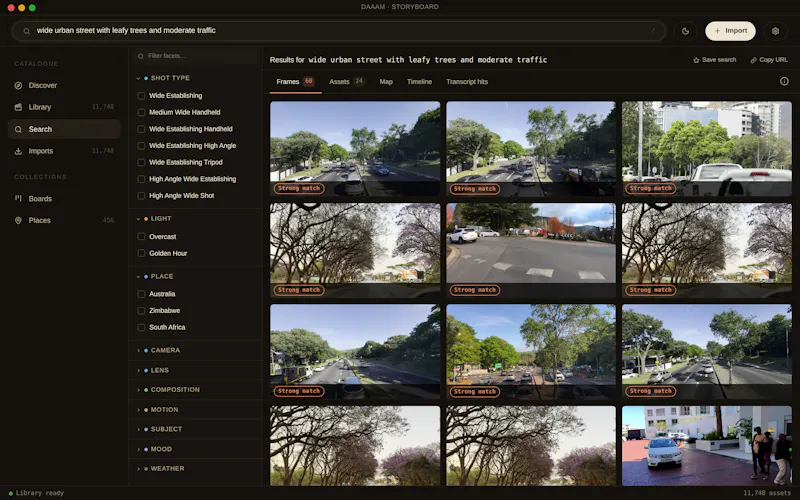Select the Search magnifier icon in sidebar
This screenshot has width=800, height=500.
pos(18,130)
